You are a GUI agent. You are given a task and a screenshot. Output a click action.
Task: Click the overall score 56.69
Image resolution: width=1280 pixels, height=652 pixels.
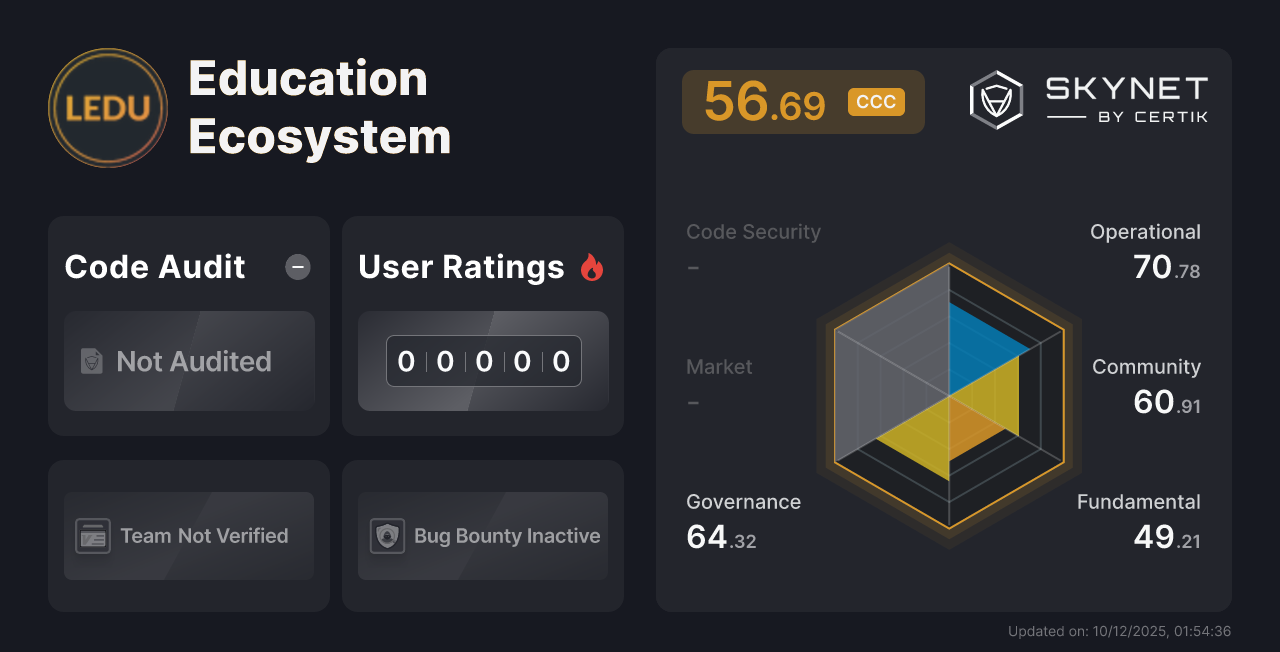pos(766,101)
